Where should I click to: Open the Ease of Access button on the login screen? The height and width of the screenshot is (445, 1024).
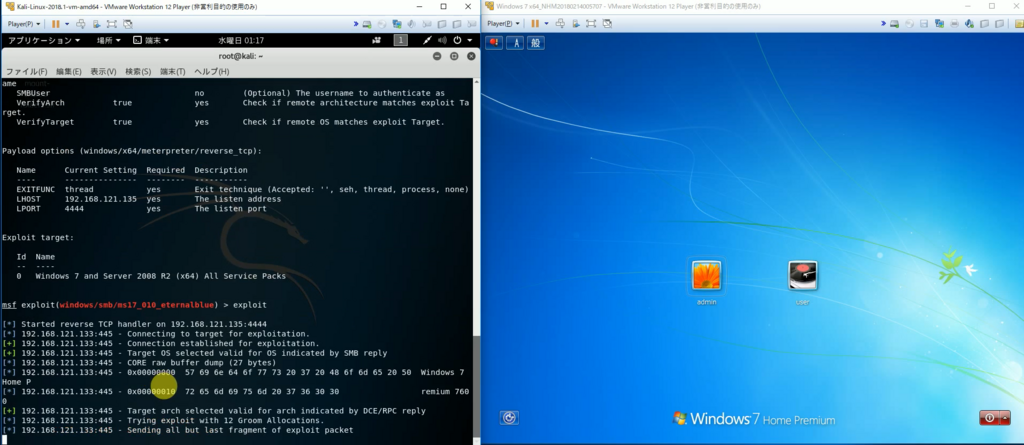point(509,418)
